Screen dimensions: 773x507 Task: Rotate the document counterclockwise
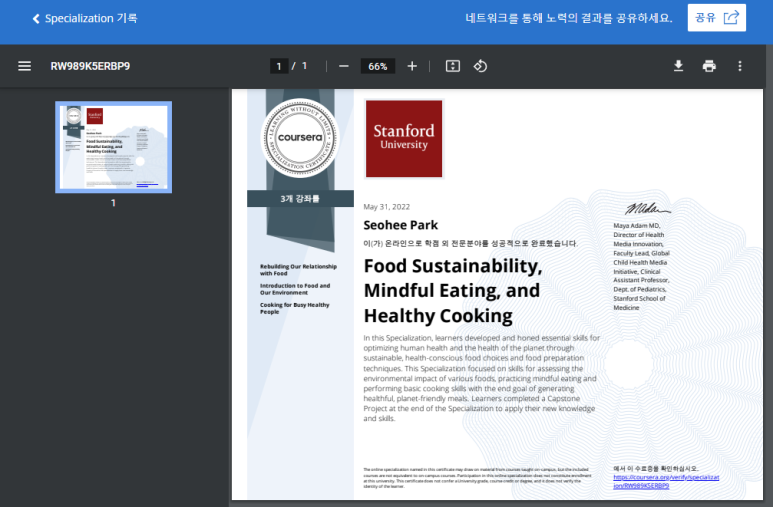tap(480, 66)
